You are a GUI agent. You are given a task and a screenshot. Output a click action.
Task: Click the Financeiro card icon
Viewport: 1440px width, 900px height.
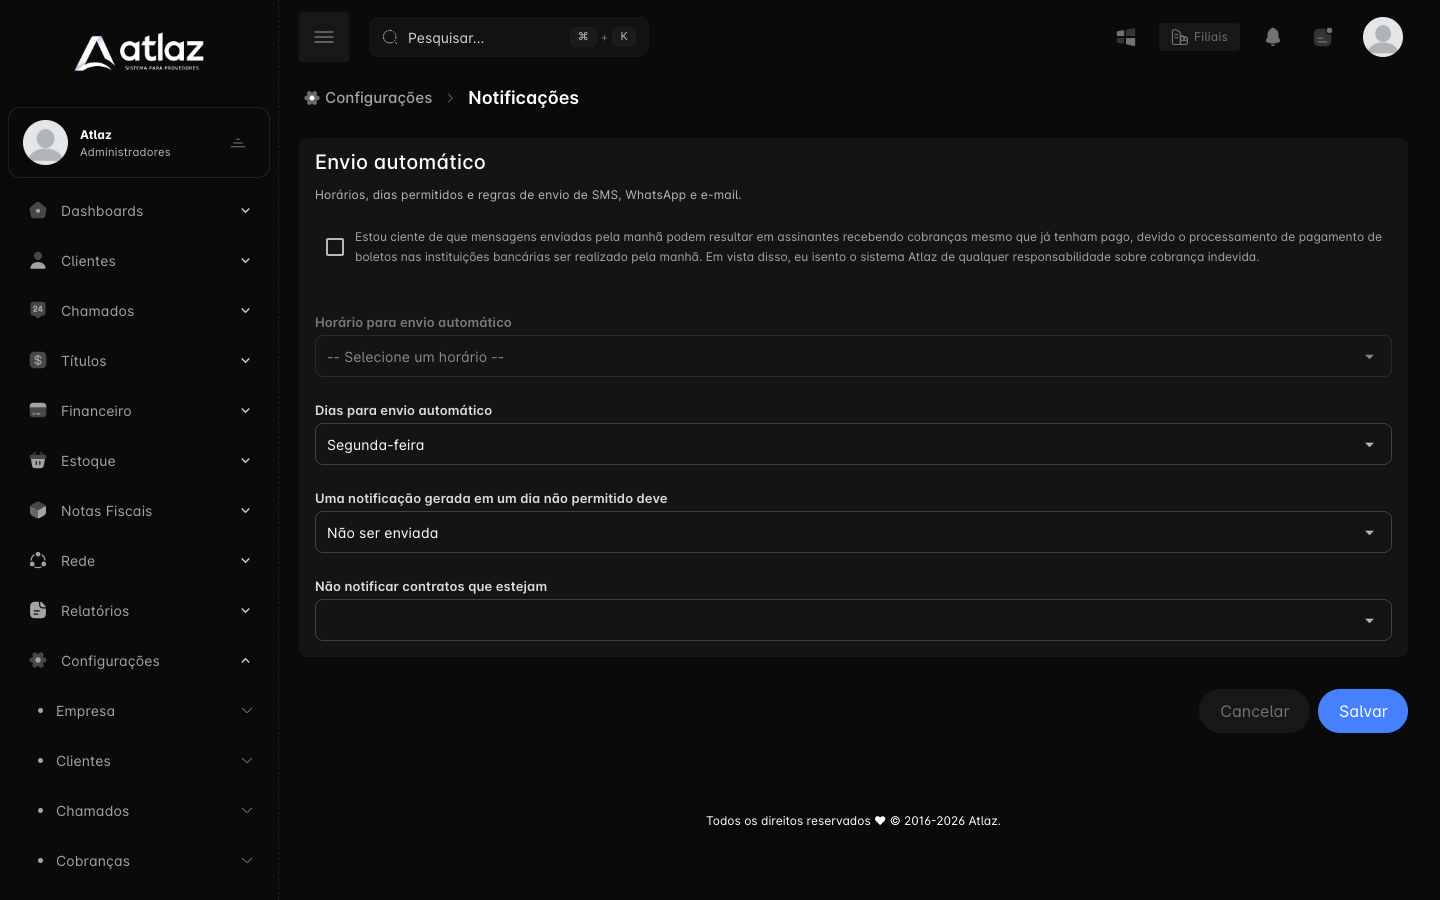click(x=38, y=410)
